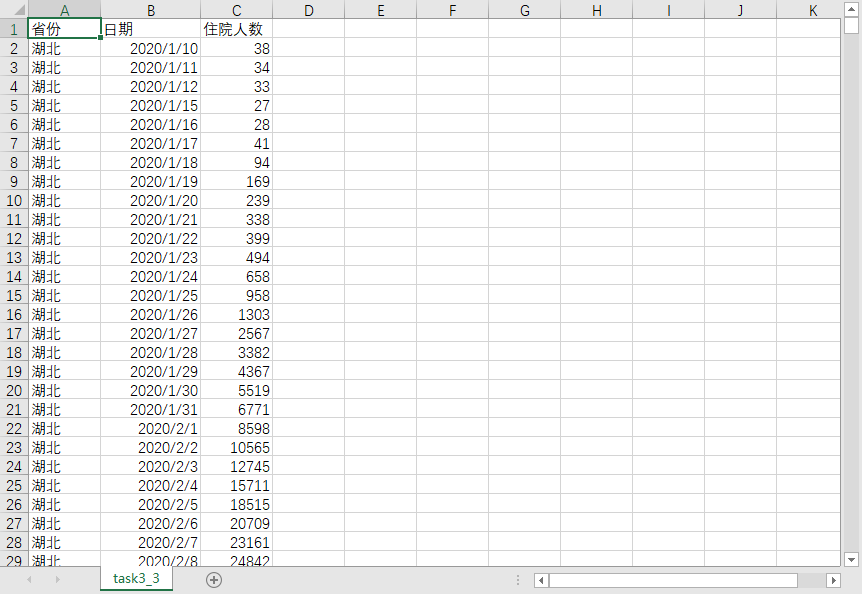
Task: Select column J header
Action: 741,10
